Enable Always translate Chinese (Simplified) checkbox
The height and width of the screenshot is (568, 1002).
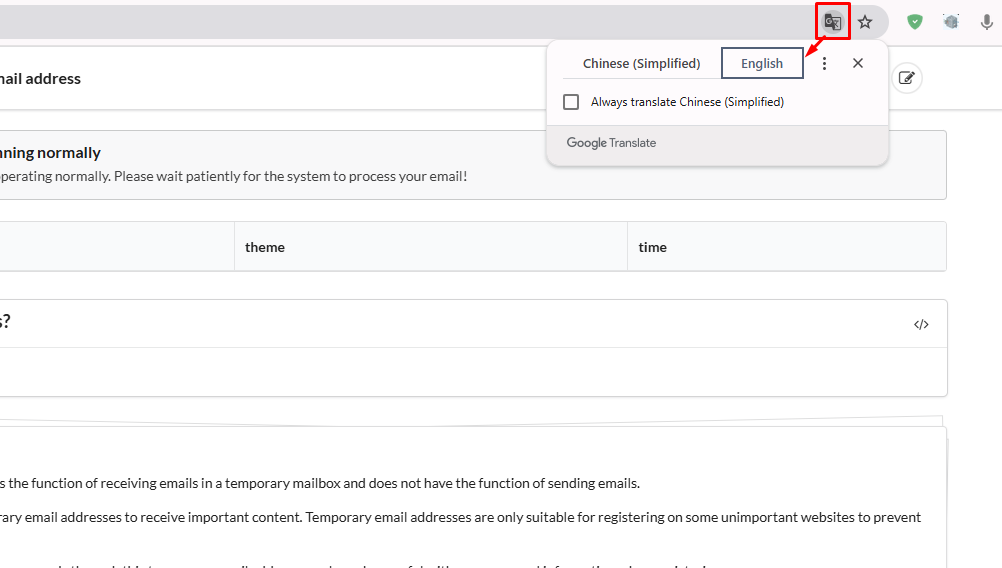(x=571, y=102)
